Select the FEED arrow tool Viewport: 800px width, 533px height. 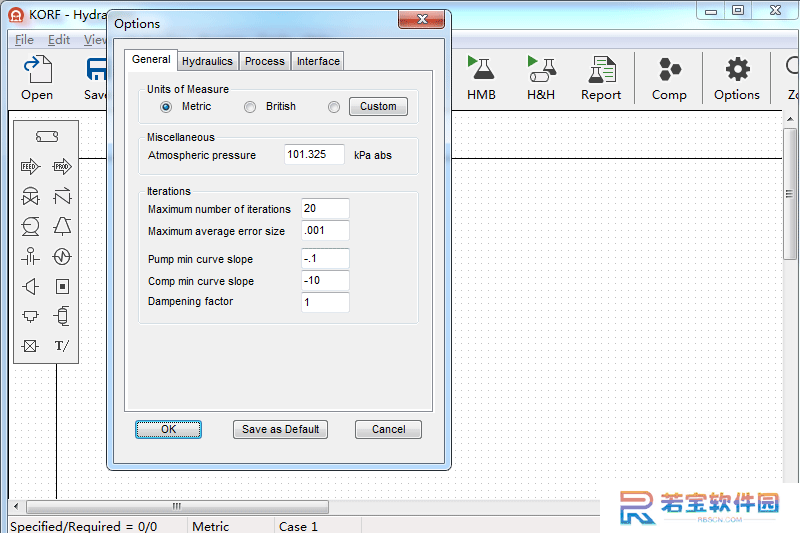pyautogui.click(x=31, y=166)
